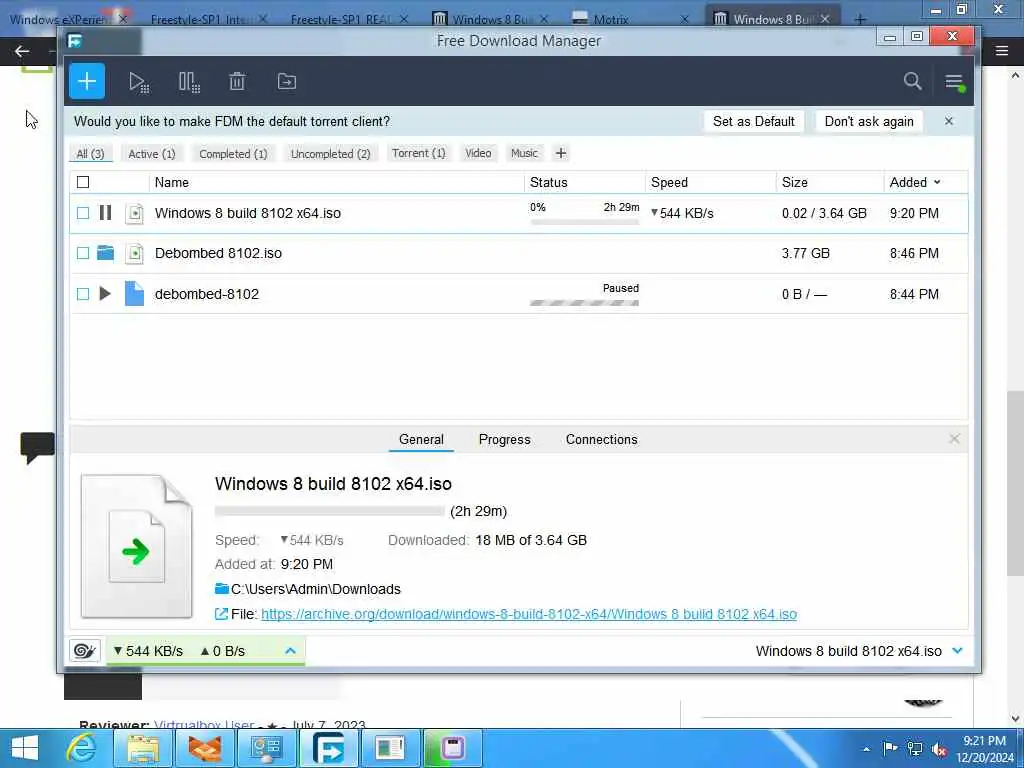Open external link icon beside File
This screenshot has height=768, width=1024.
tap(221, 614)
